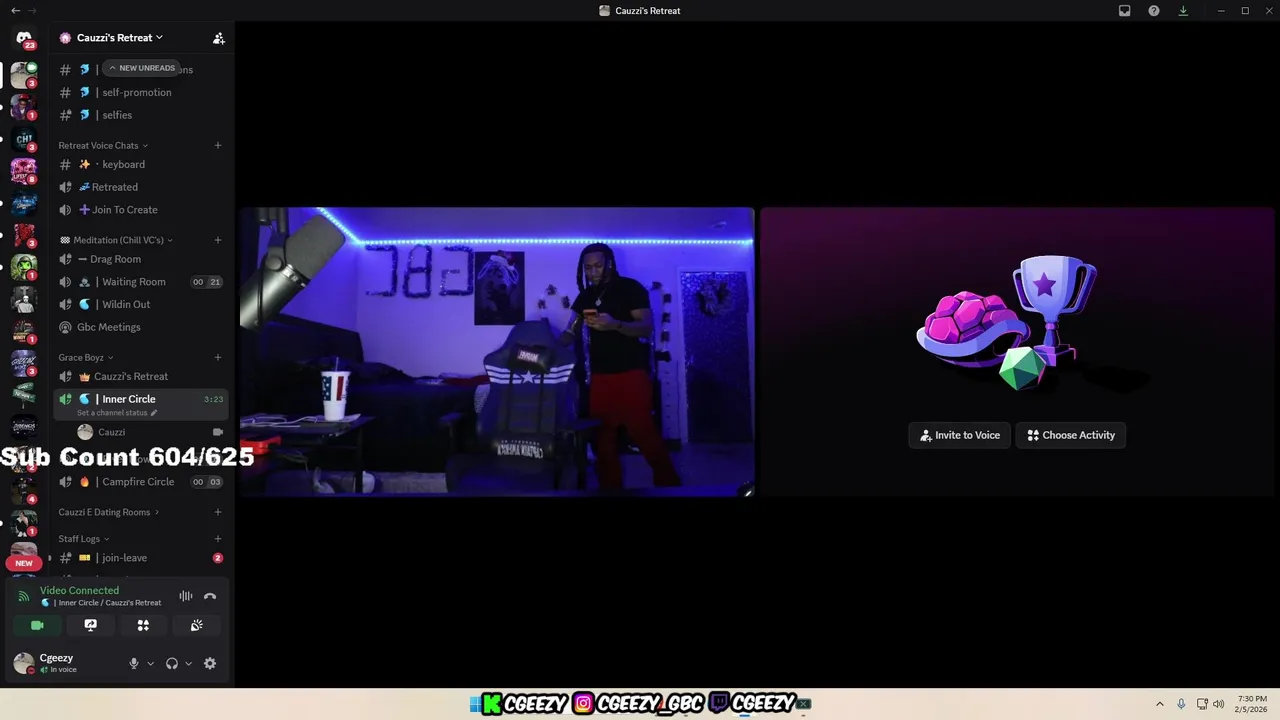Click the red NEW mentions pill
The height and width of the screenshot is (720, 1280).
tap(24, 563)
